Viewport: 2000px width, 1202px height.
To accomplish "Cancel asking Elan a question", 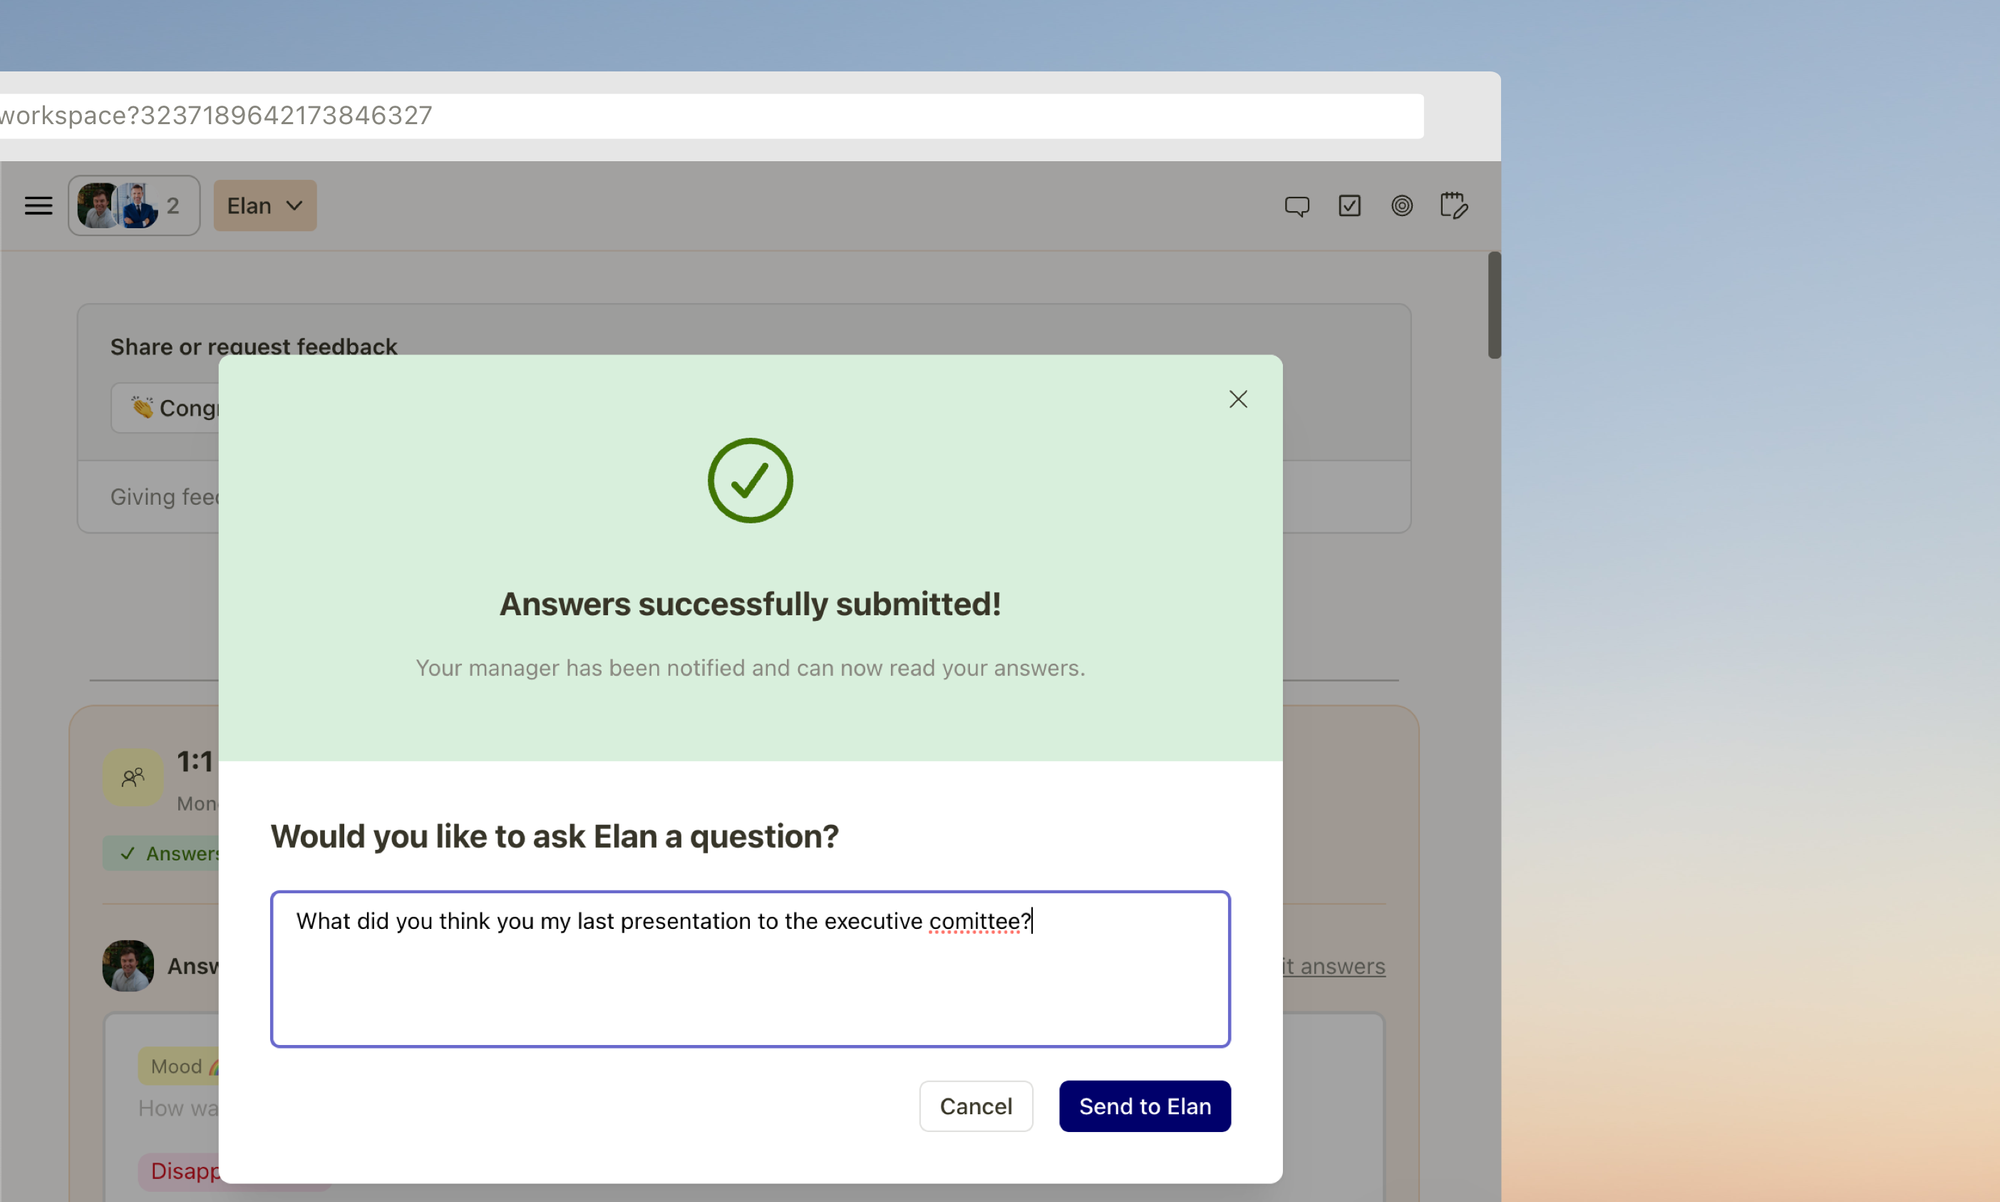I will 975,1106.
